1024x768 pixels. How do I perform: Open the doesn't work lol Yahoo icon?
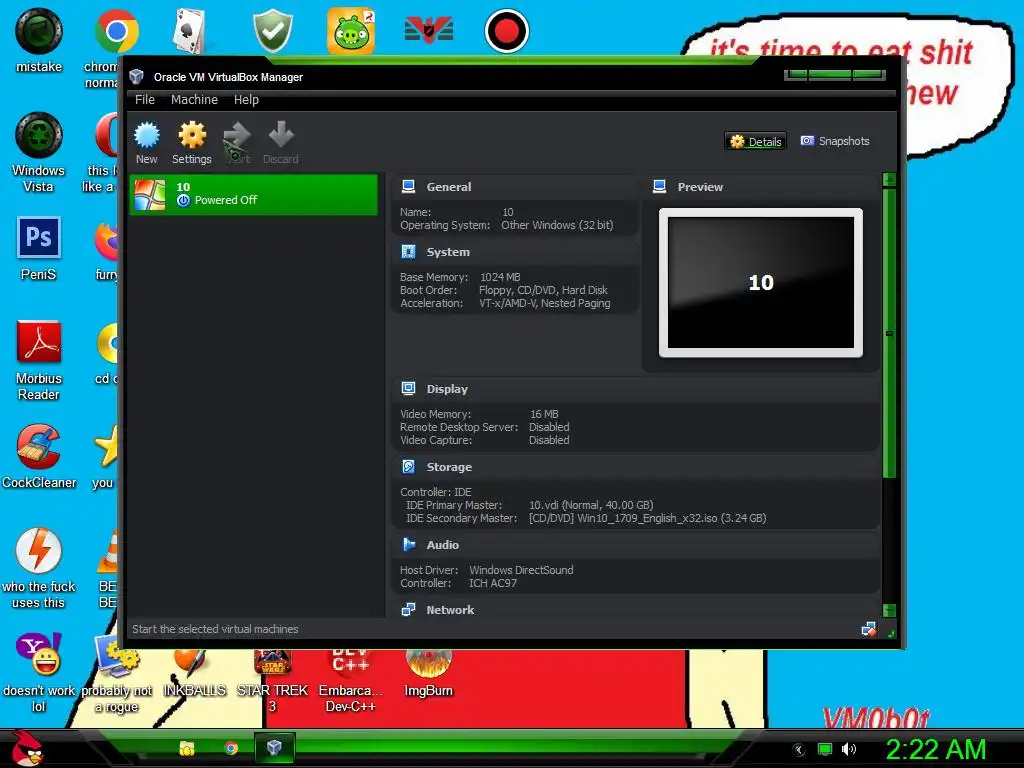[x=39, y=673]
